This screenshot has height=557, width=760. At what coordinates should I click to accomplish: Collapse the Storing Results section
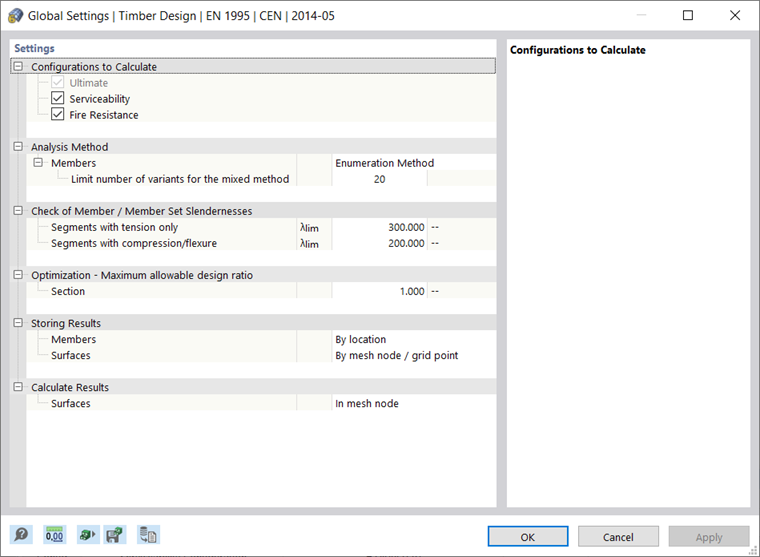tap(18, 323)
